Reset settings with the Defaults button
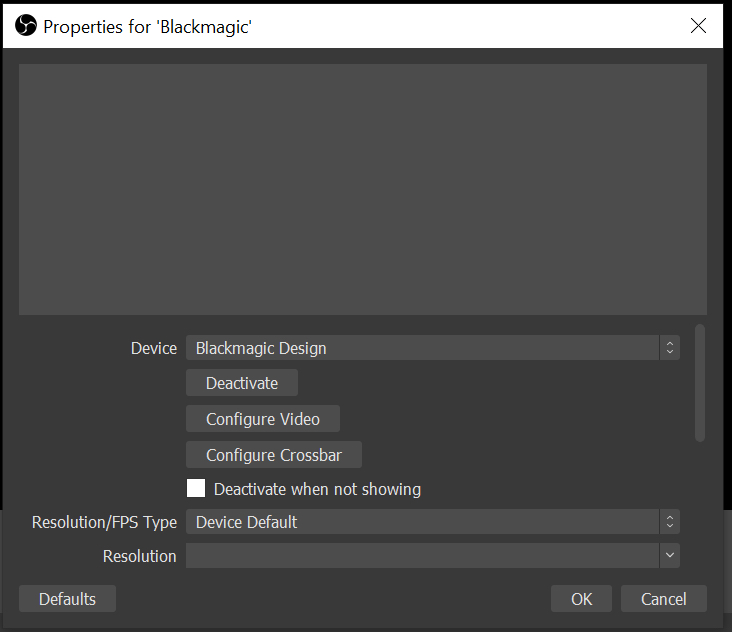This screenshot has height=632, width=732. (x=67, y=599)
